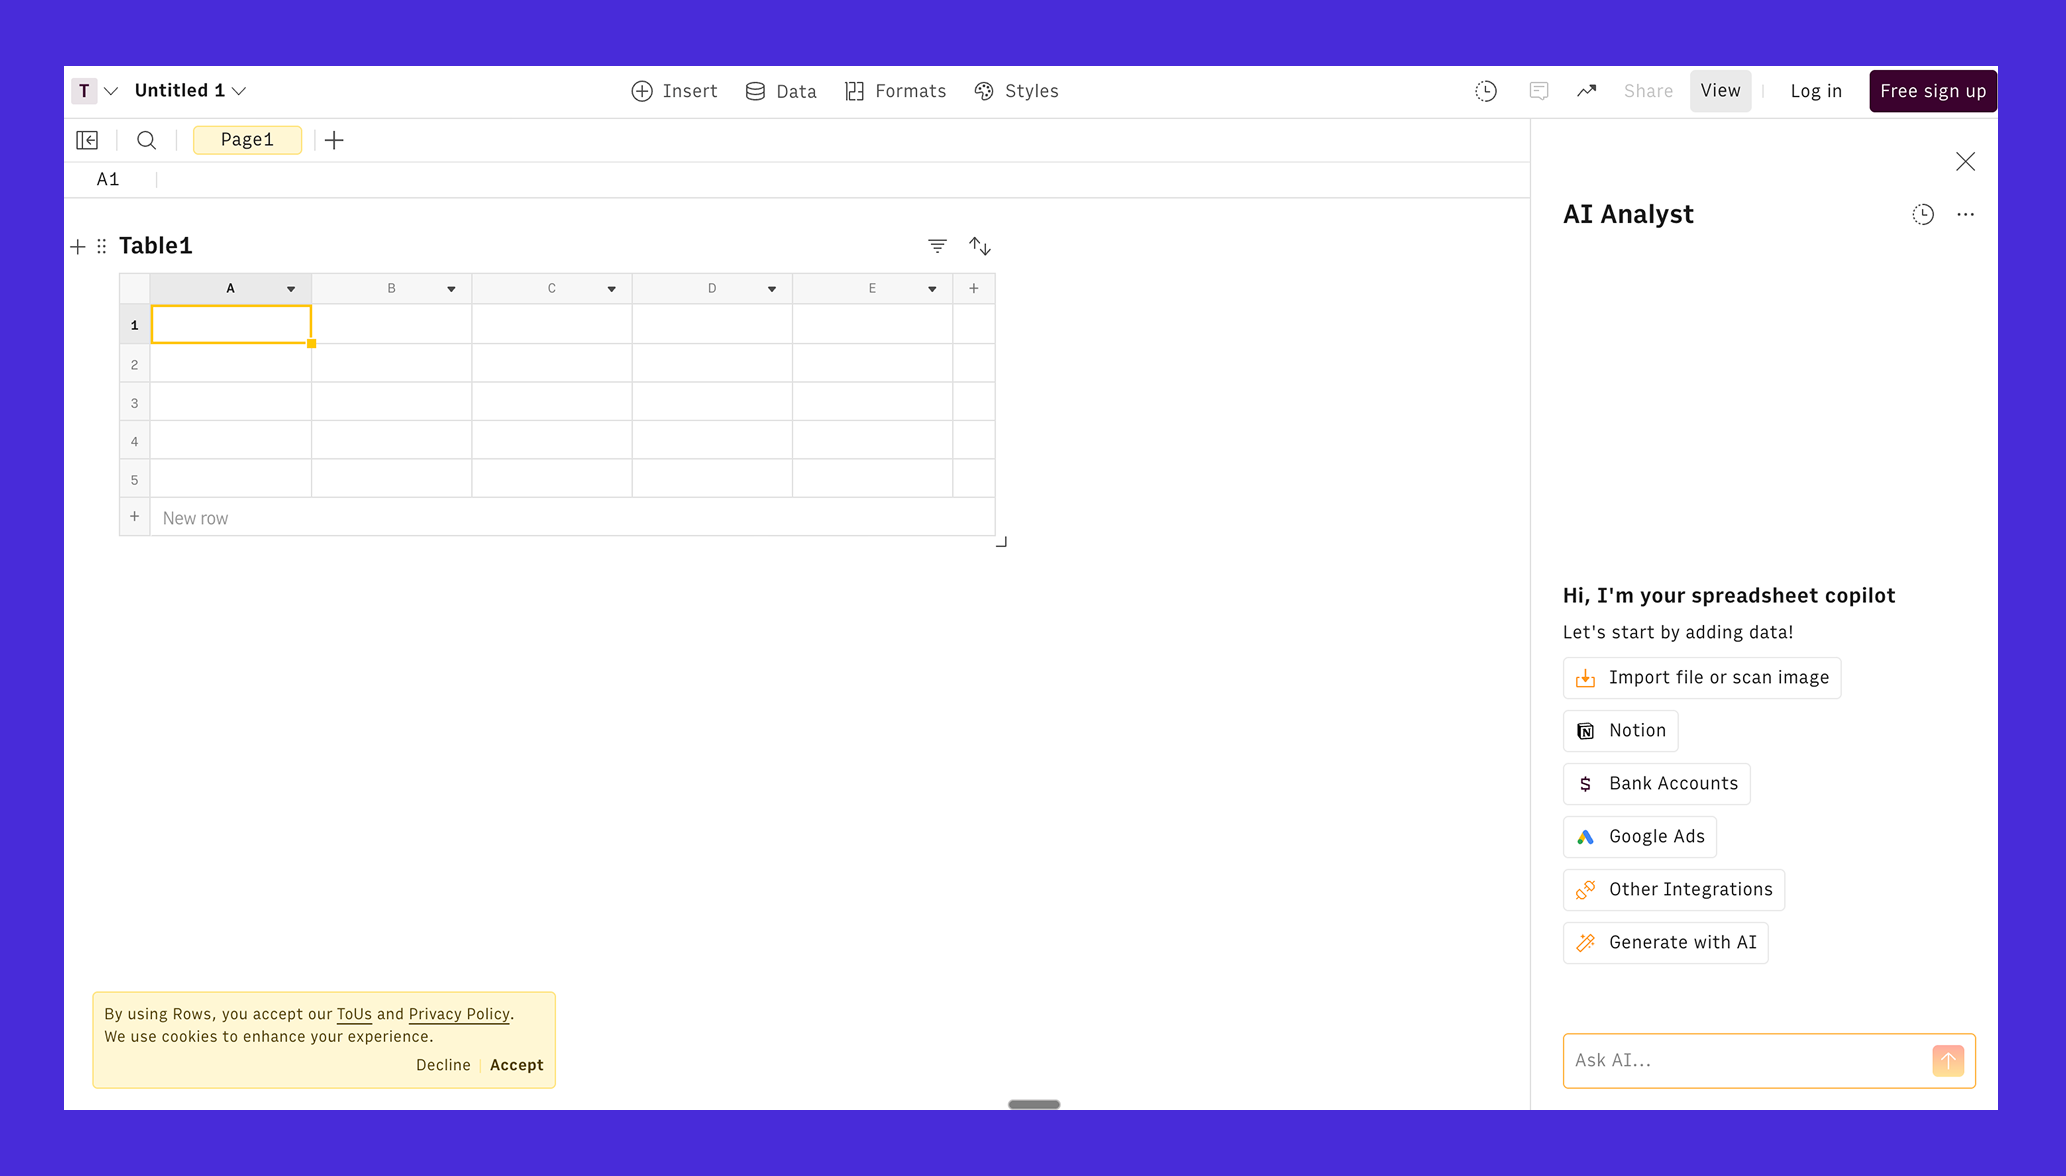The height and width of the screenshot is (1176, 2066).
Task: Open the Privacy Policy link
Action: point(459,1014)
